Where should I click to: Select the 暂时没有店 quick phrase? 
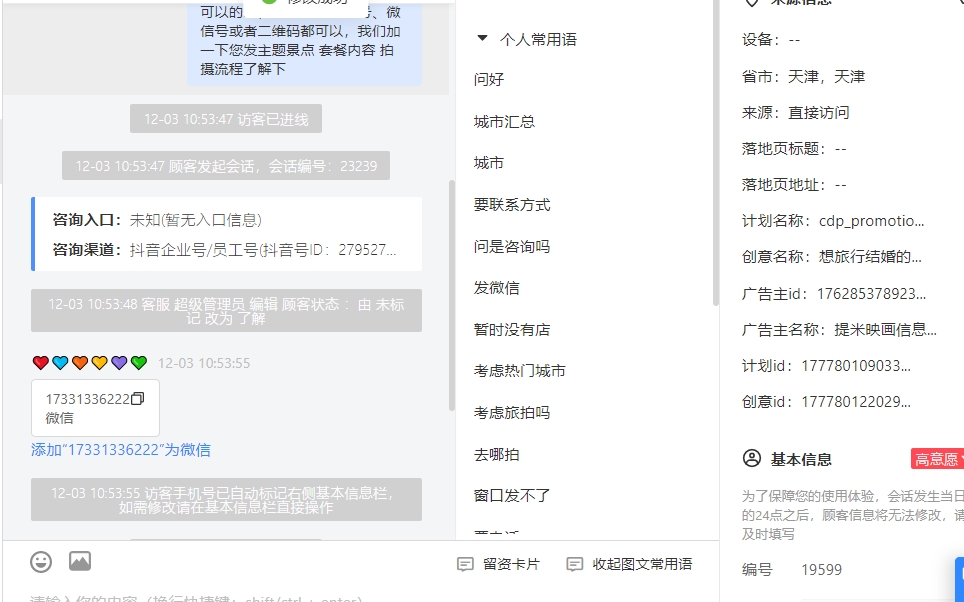point(512,330)
